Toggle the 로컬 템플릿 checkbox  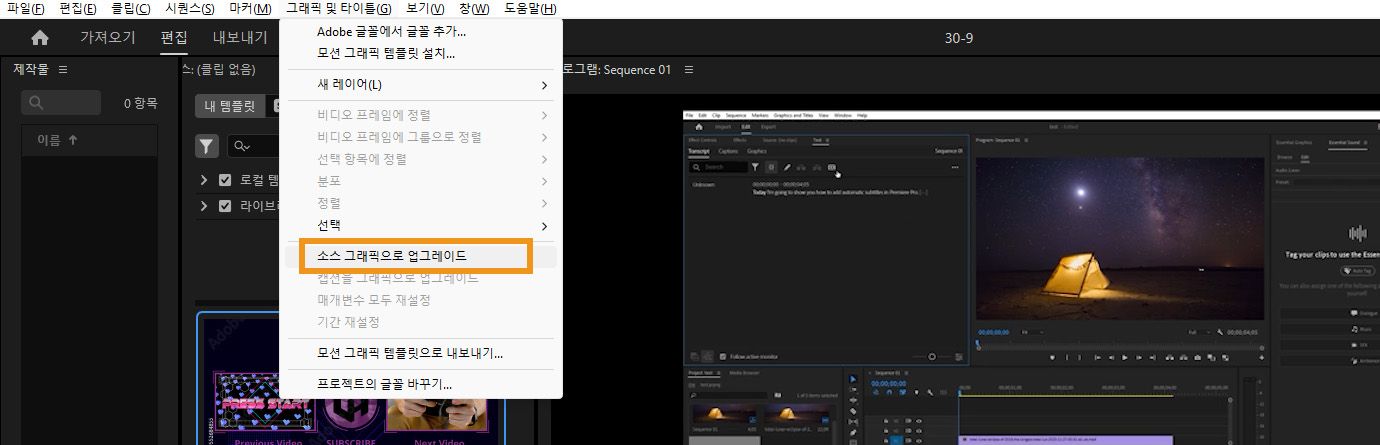tap(225, 180)
